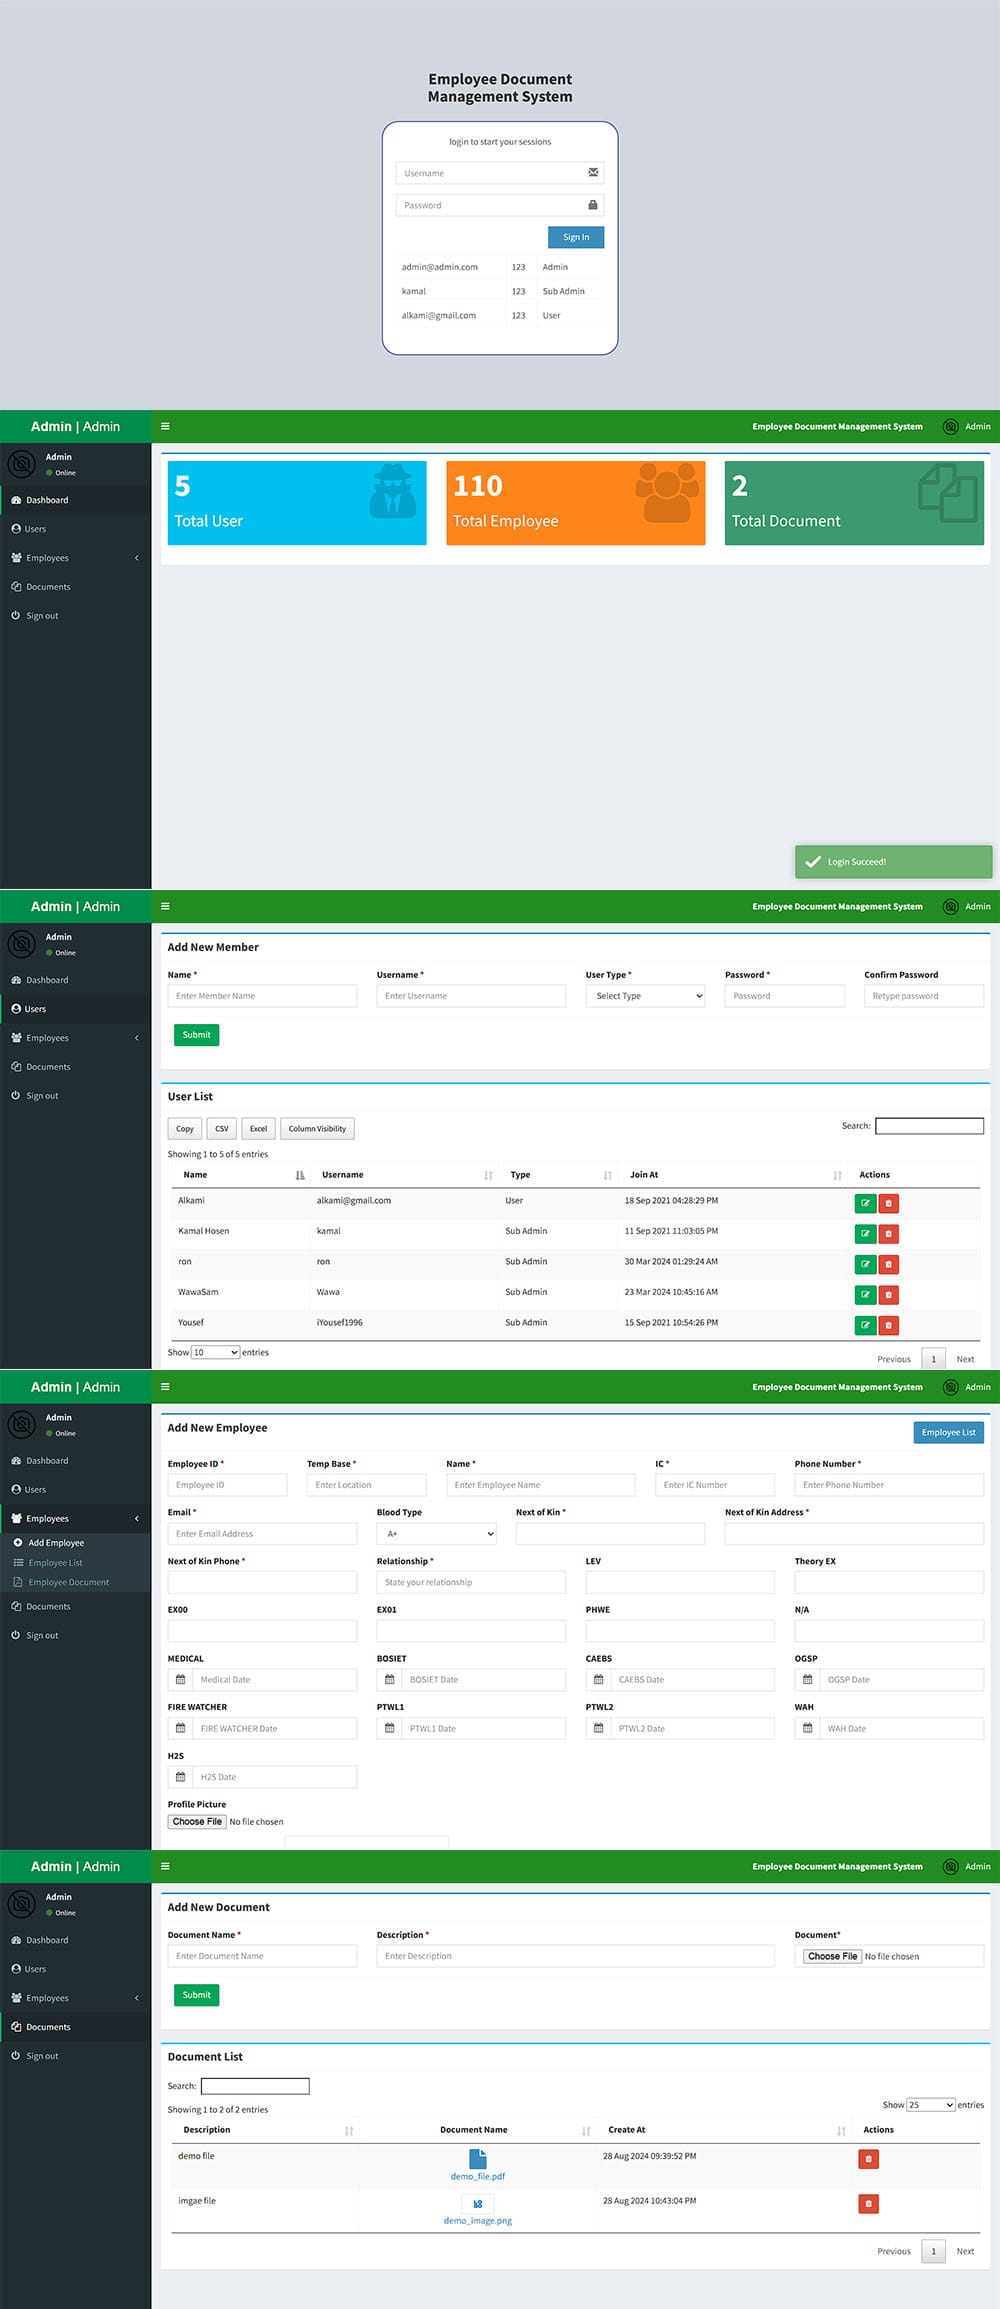The width and height of the screenshot is (1000, 2309).
Task: Open the User Type Select Type dropdown
Action: tap(646, 996)
